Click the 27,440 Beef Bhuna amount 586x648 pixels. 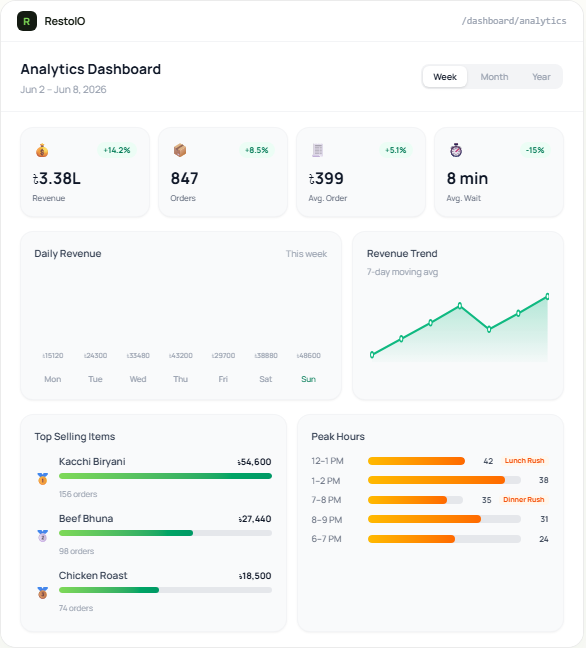(x=255, y=519)
